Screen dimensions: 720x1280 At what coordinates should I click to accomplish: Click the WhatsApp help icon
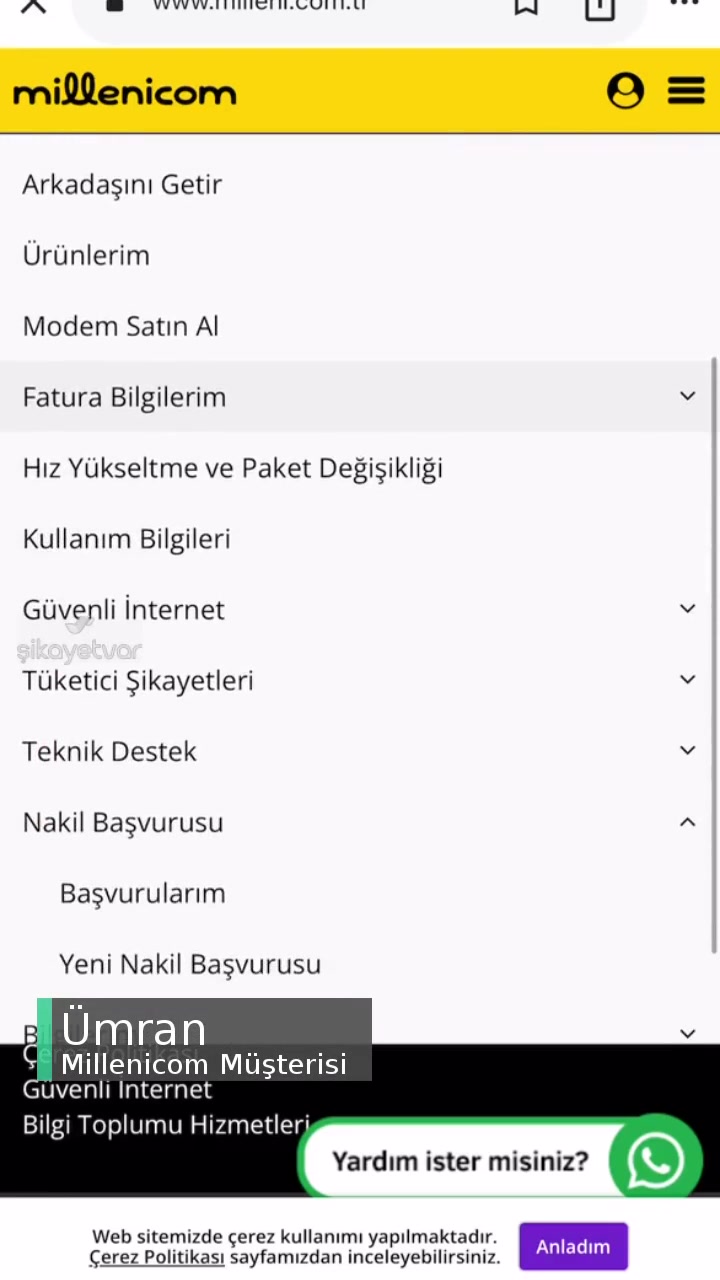coord(655,1159)
